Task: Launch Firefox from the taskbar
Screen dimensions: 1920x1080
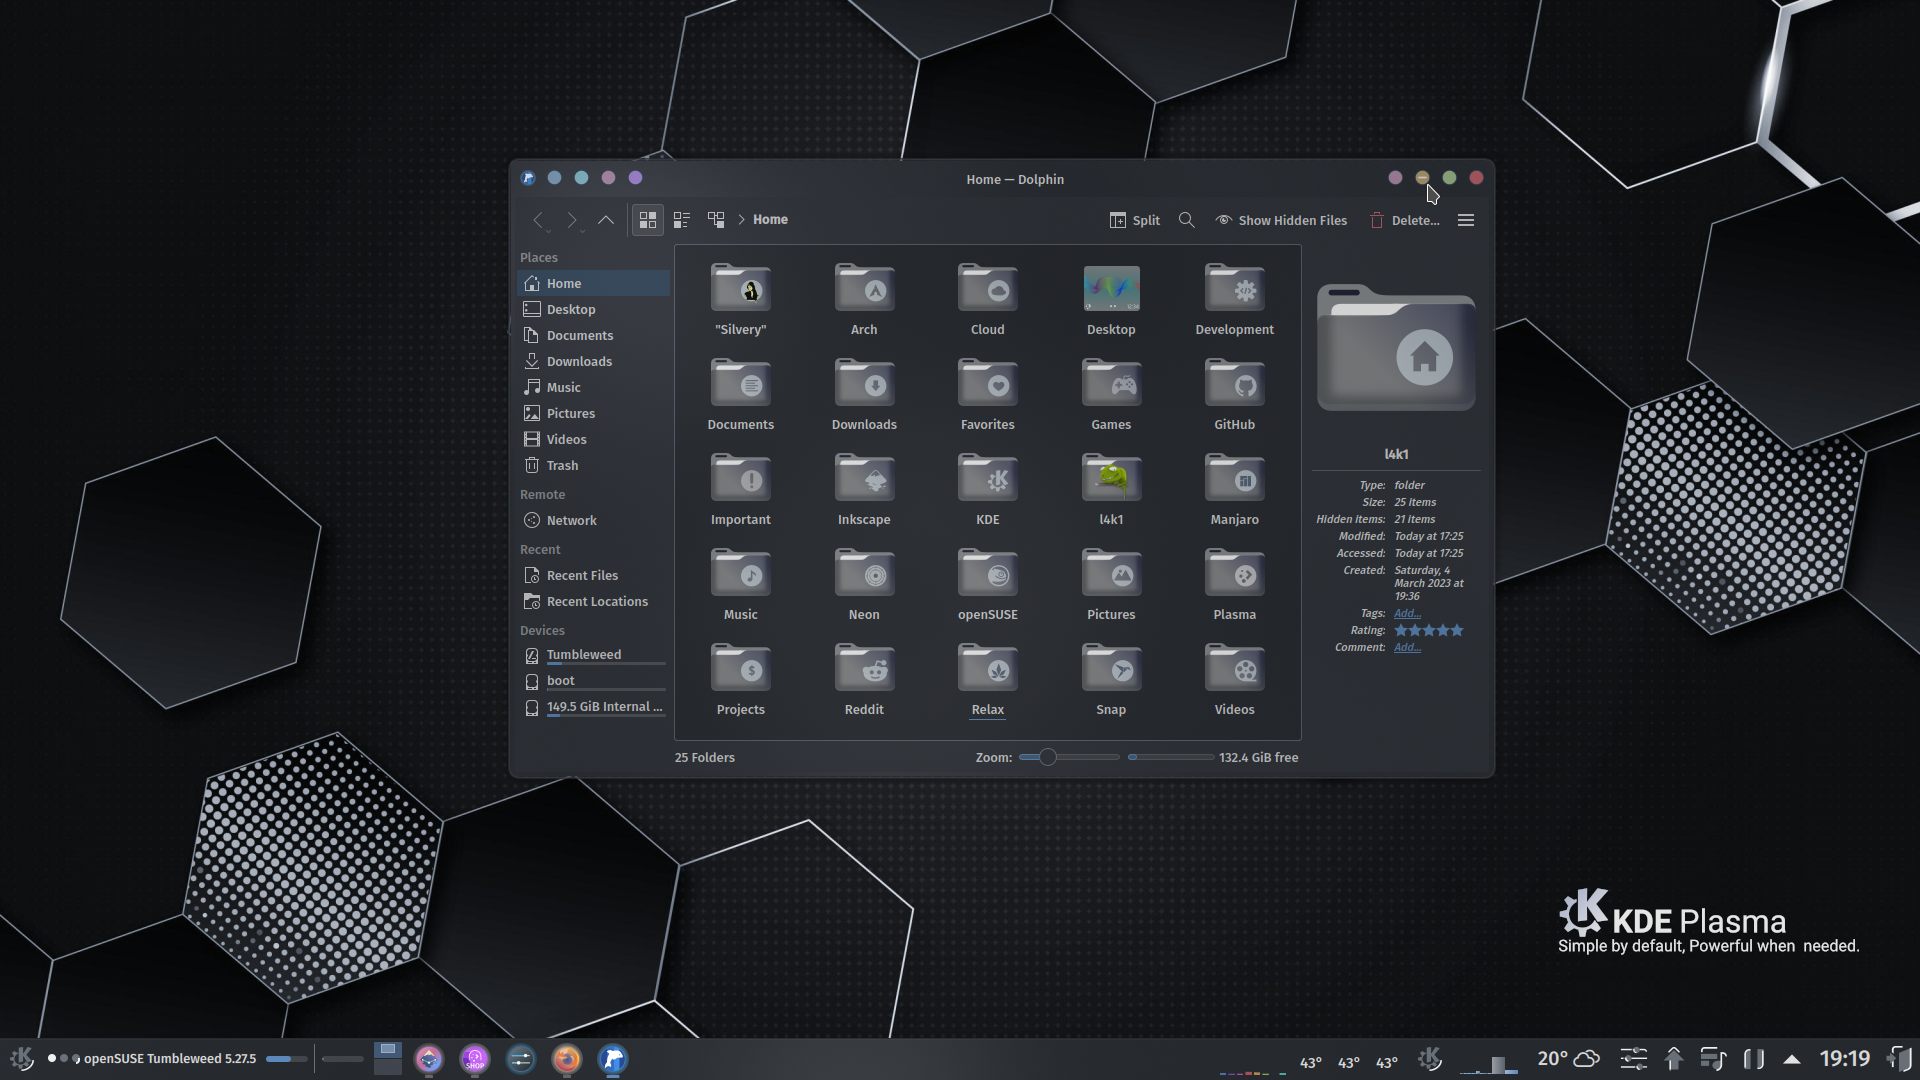Action: click(567, 1059)
